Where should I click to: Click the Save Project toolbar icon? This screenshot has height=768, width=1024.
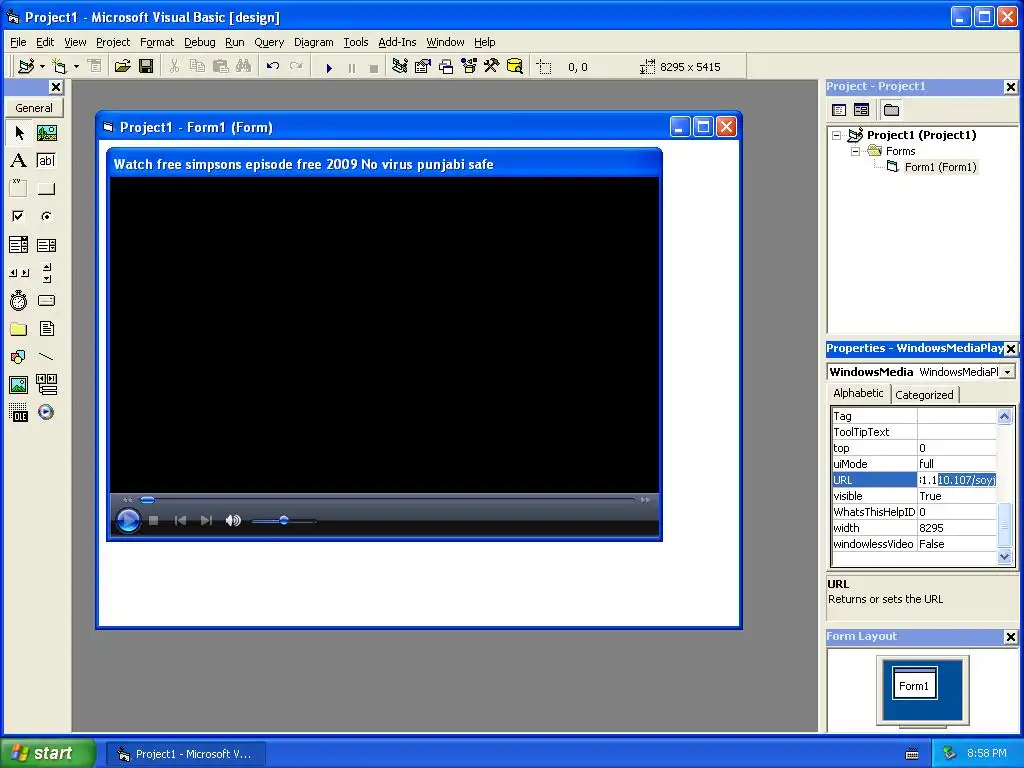(146, 67)
